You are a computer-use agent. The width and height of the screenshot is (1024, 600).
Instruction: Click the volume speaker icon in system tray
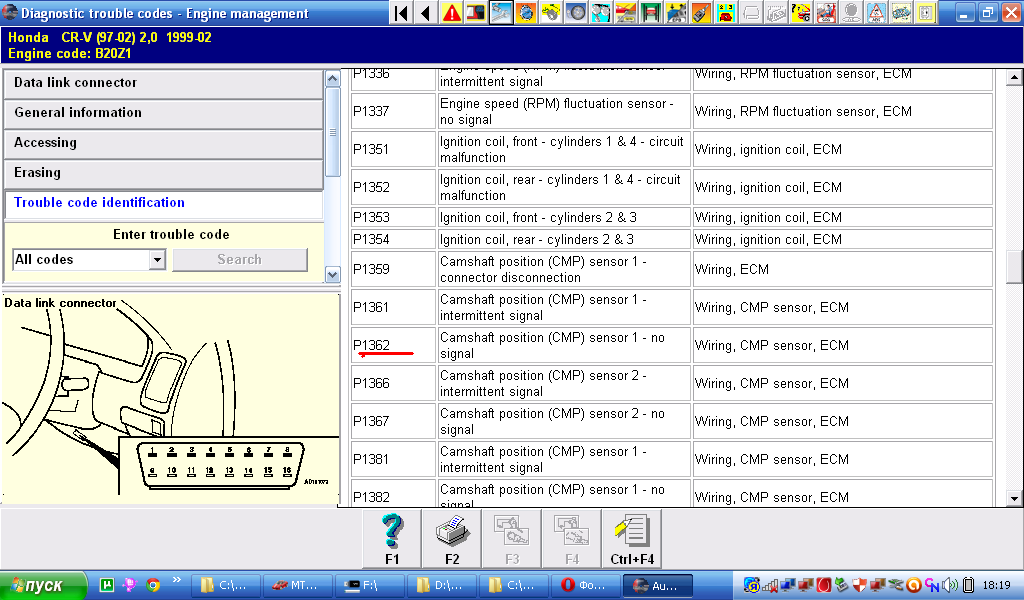tap(950, 585)
